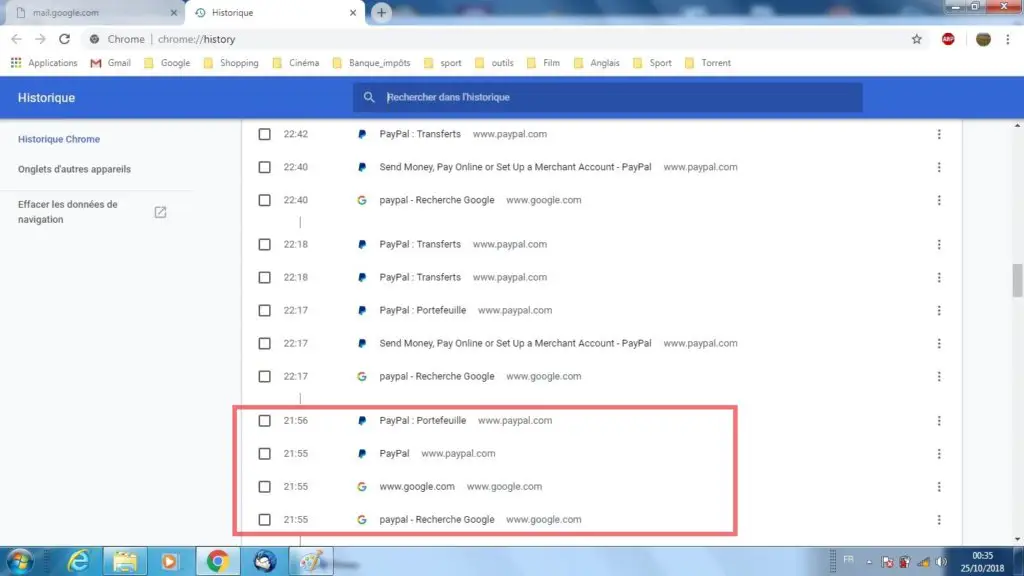The image size is (1024, 576).
Task: Open the Gmail bookmark
Action: 111,63
